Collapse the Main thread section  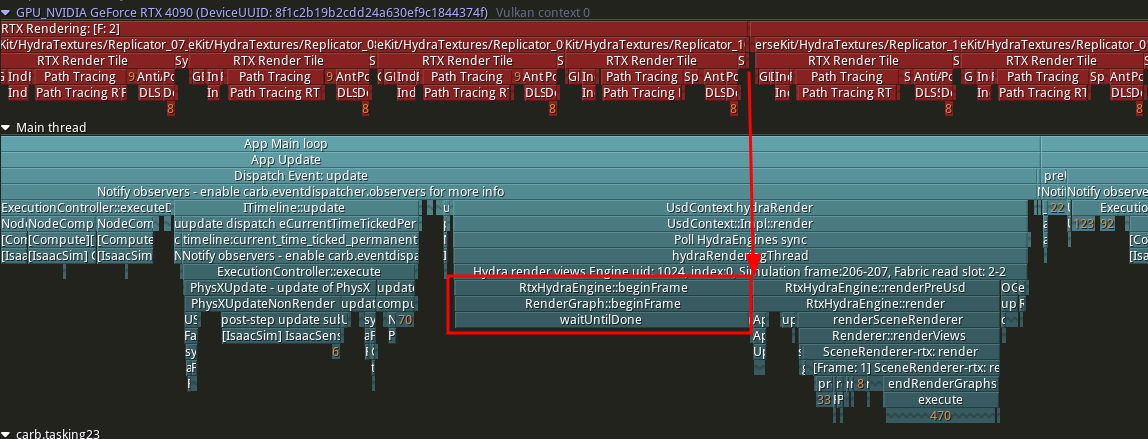coord(7,128)
